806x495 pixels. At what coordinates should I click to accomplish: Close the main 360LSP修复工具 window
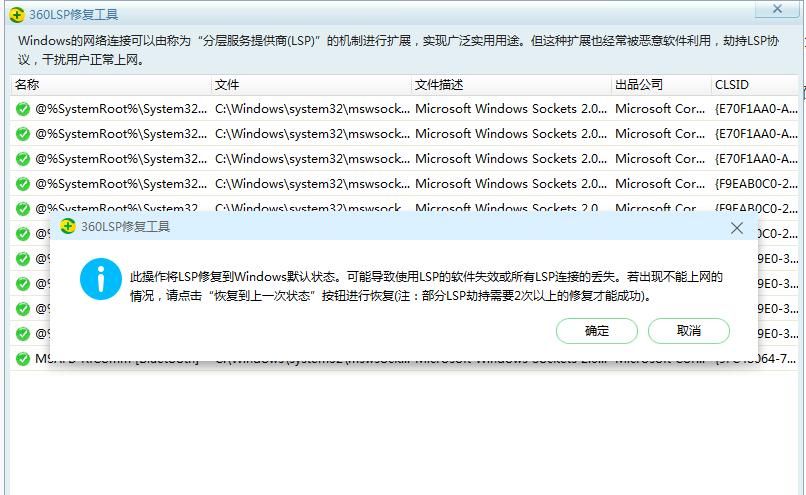pyautogui.click(x=777, y=9)
